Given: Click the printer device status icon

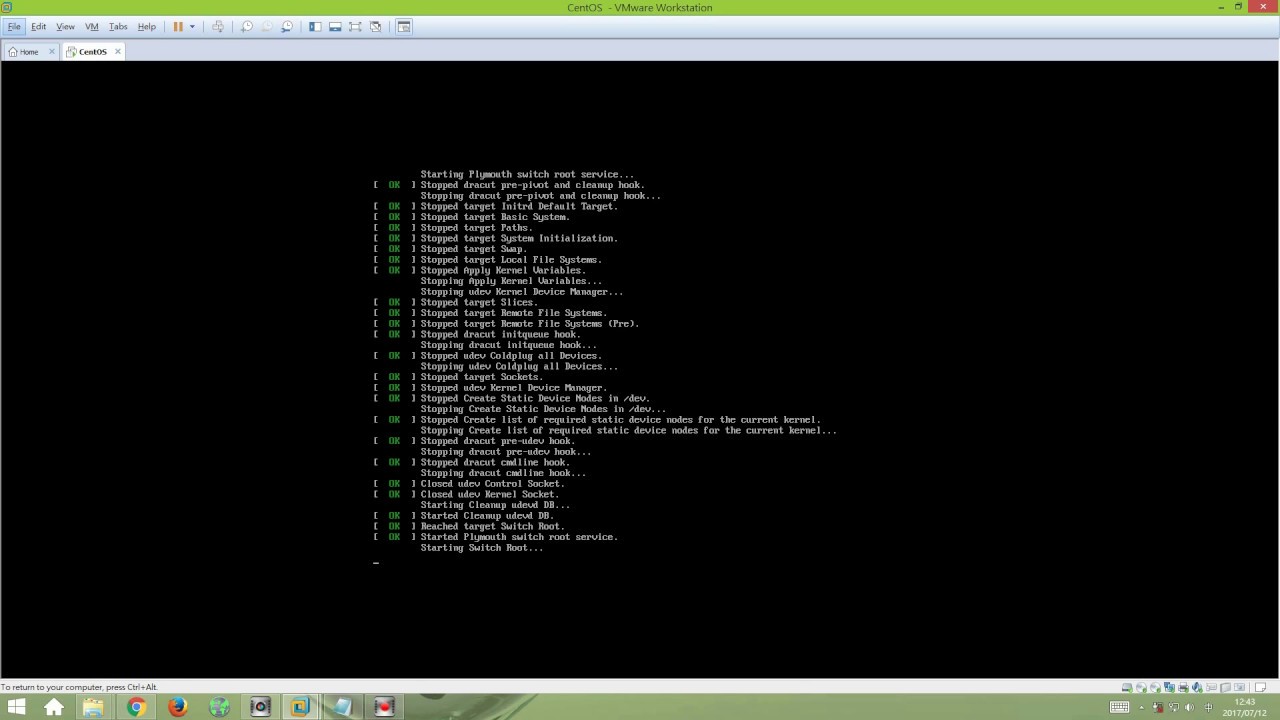Looking at the screenshot, I should point(1183,687).
